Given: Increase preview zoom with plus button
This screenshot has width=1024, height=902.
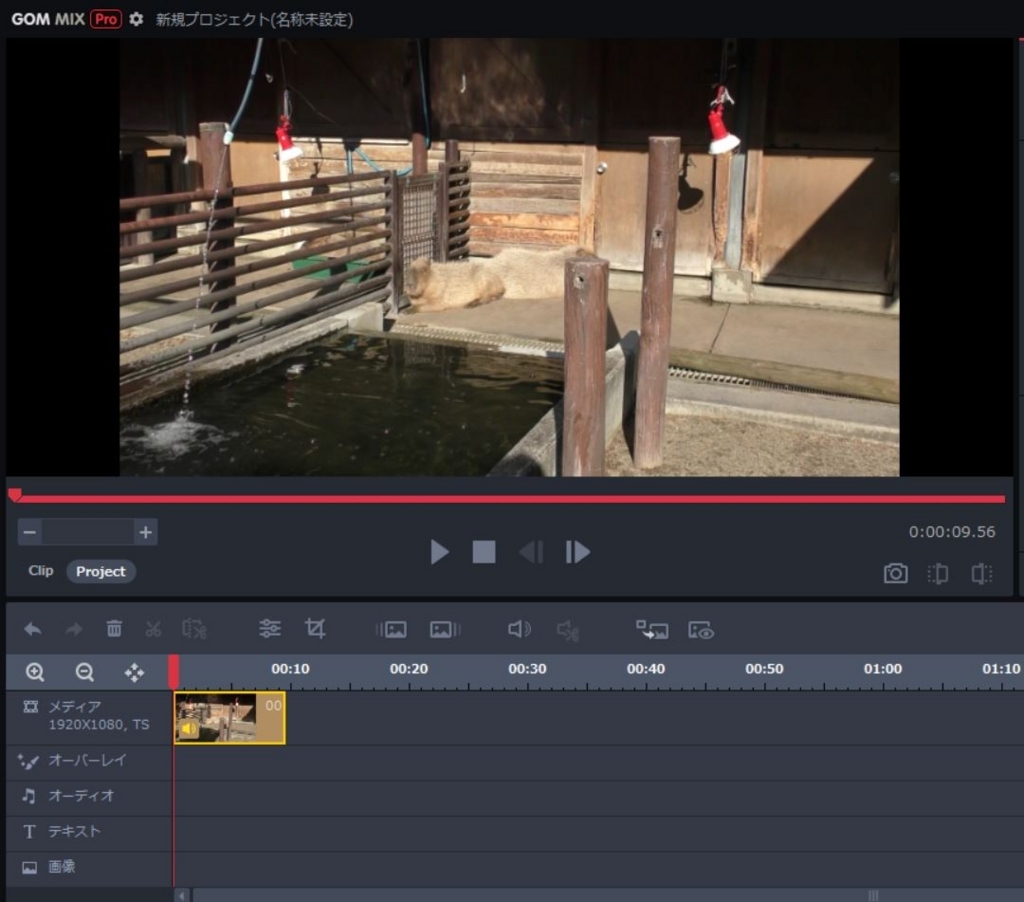Looking at the screenshot, I should coord(146,532).
